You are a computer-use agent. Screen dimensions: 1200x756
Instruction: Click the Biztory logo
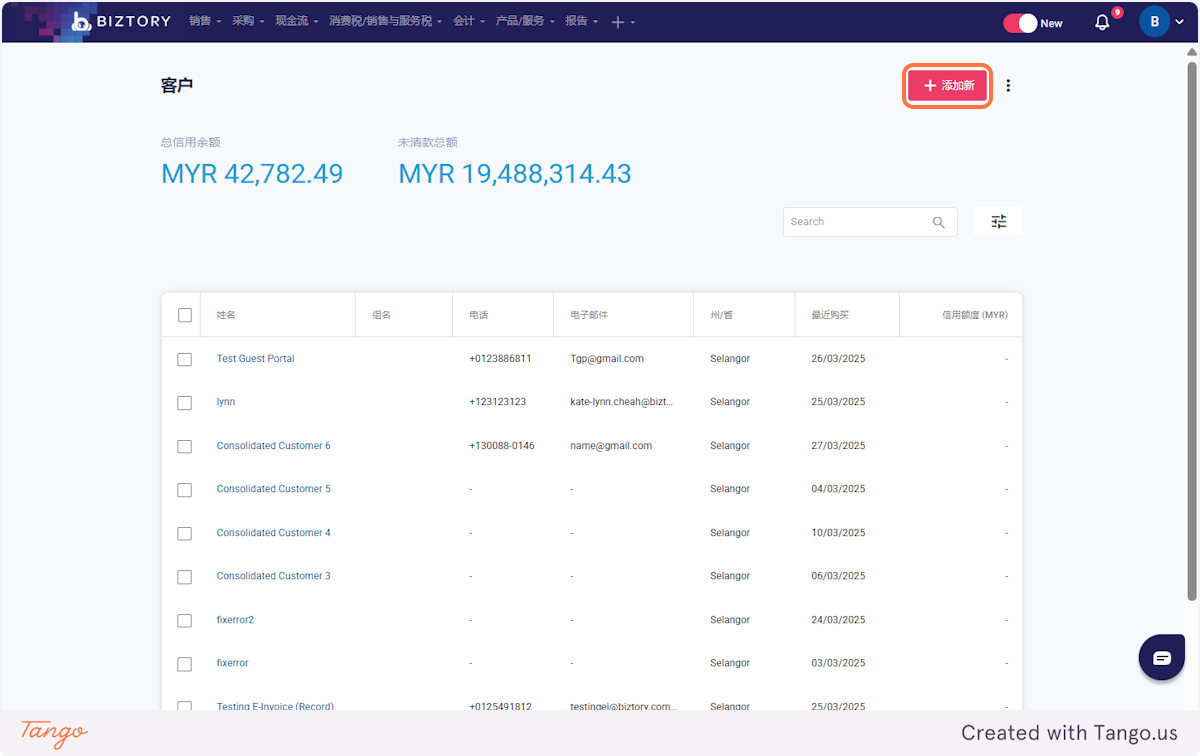coord(121,21)
